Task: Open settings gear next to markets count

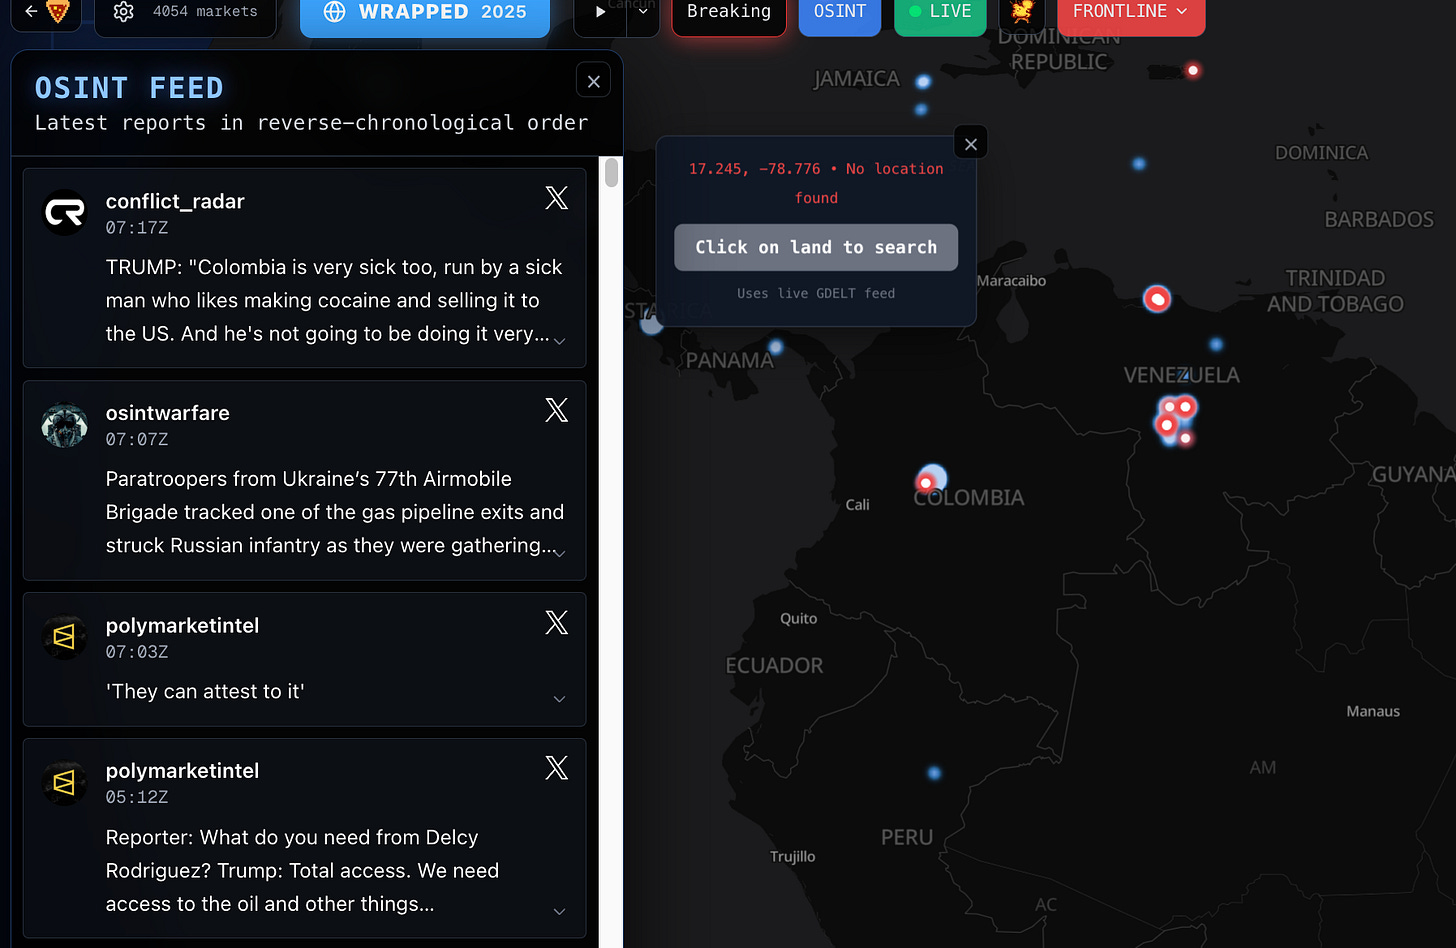Action: click(124, 12)
